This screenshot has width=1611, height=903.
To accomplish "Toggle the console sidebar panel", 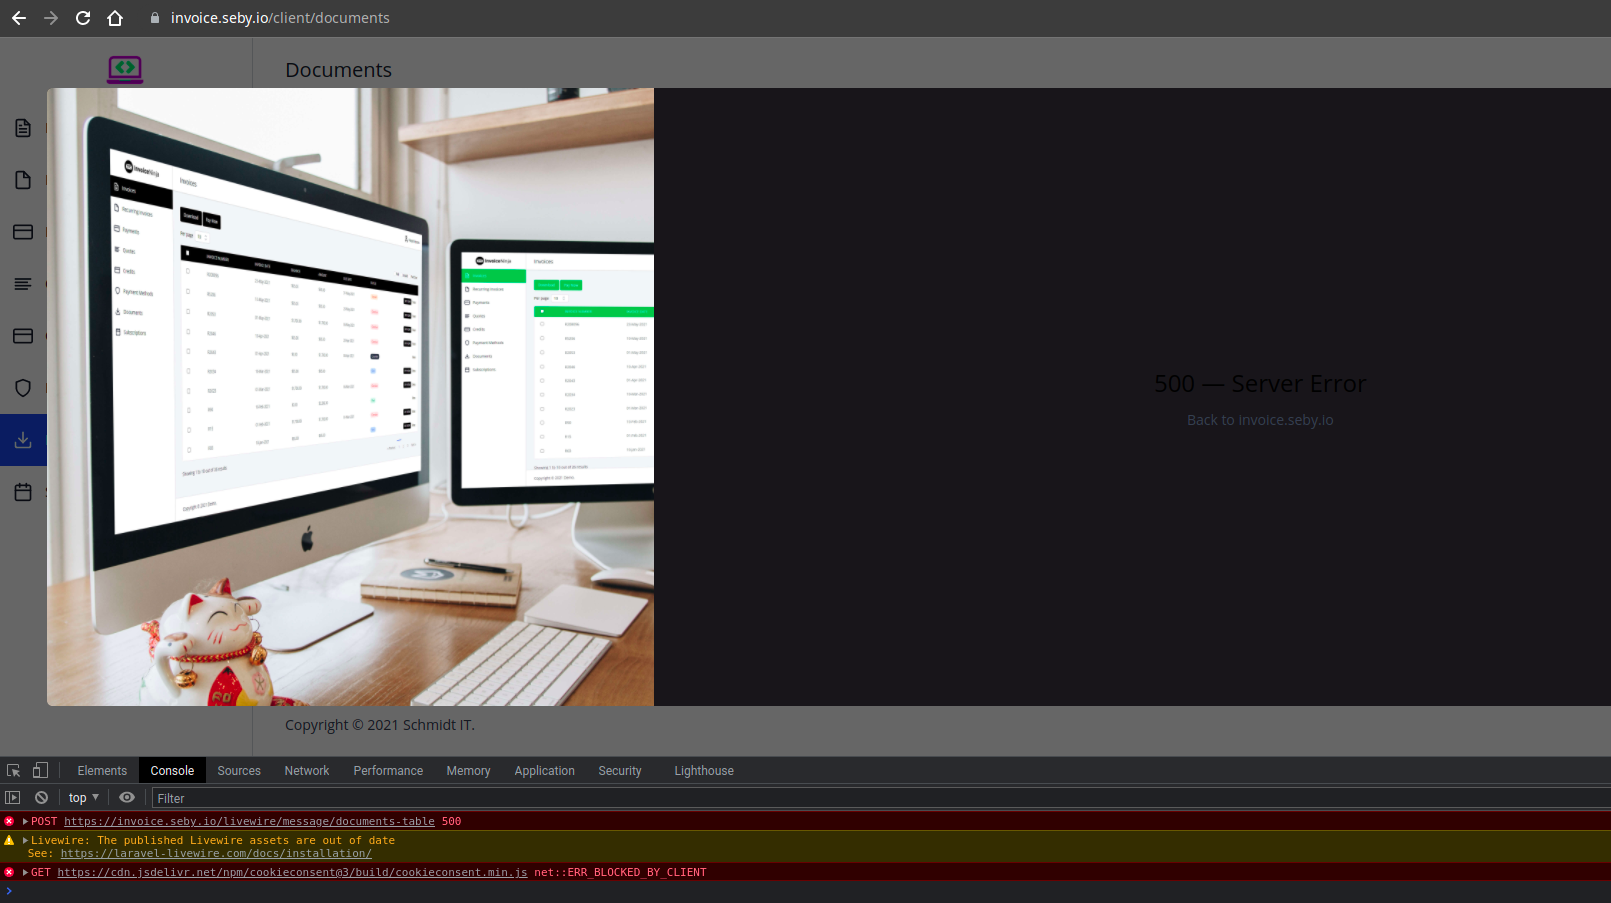I will coord(12,796).
